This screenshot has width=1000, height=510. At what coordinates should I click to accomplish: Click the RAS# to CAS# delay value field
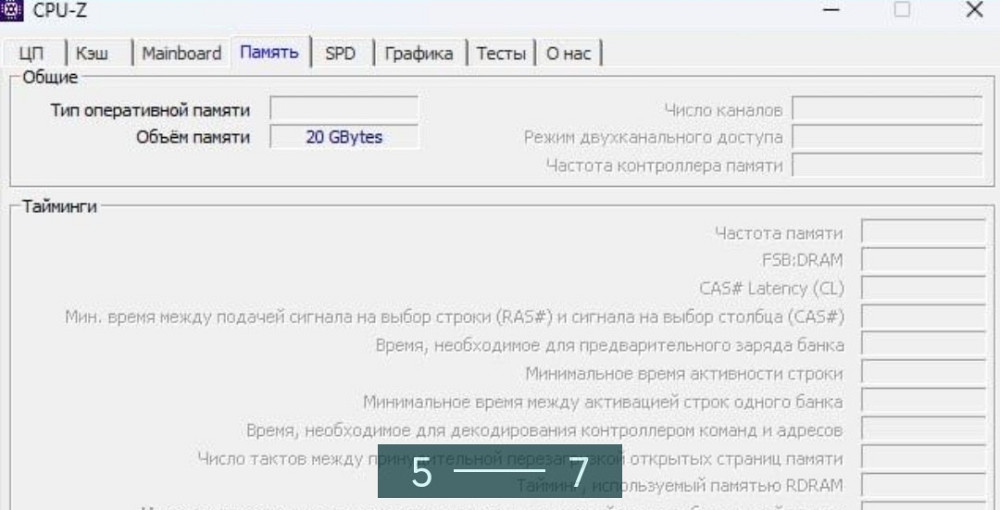coord(923,317)
